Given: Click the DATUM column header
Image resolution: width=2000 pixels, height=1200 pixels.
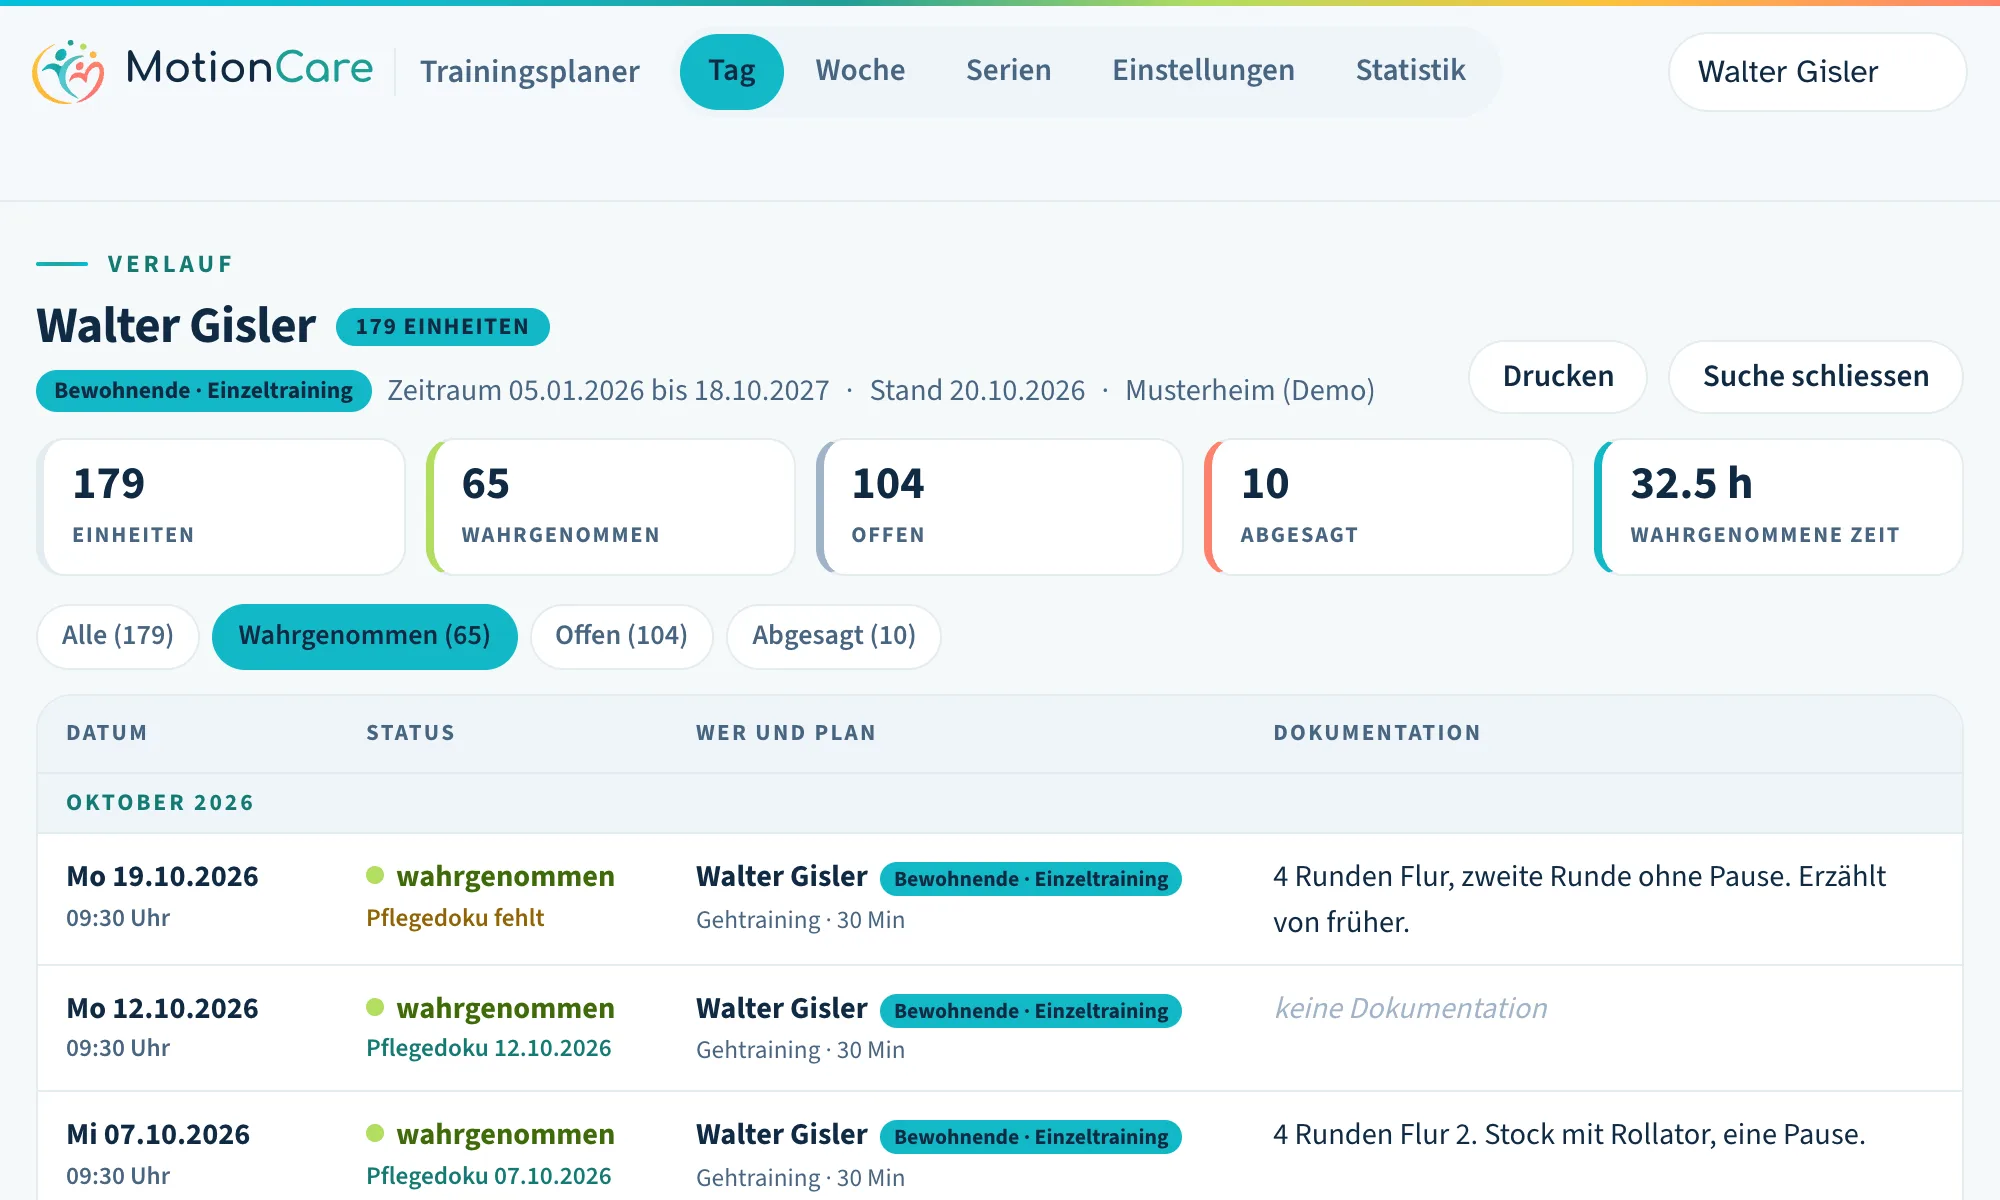Looking at the screenshot, I should [x=107, y=733].
